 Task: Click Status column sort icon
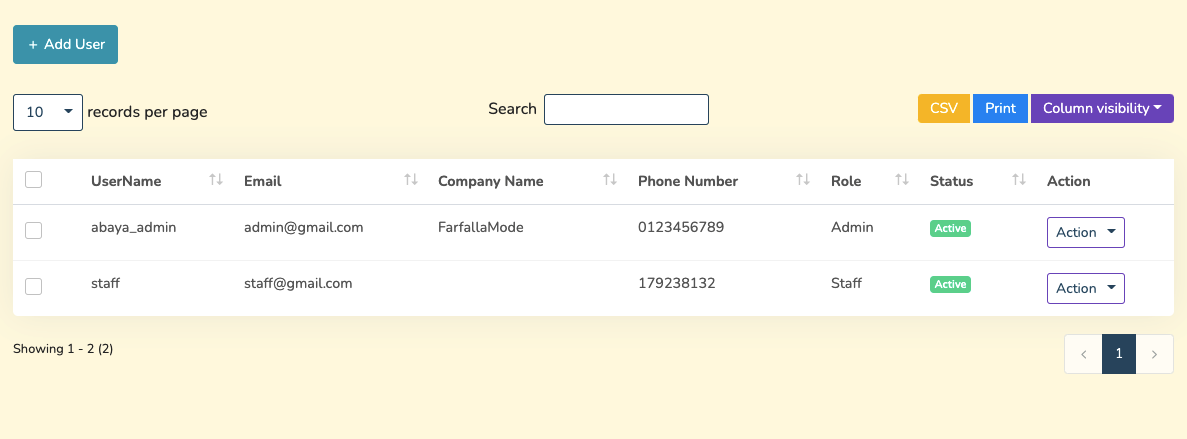coord(1019,180)
